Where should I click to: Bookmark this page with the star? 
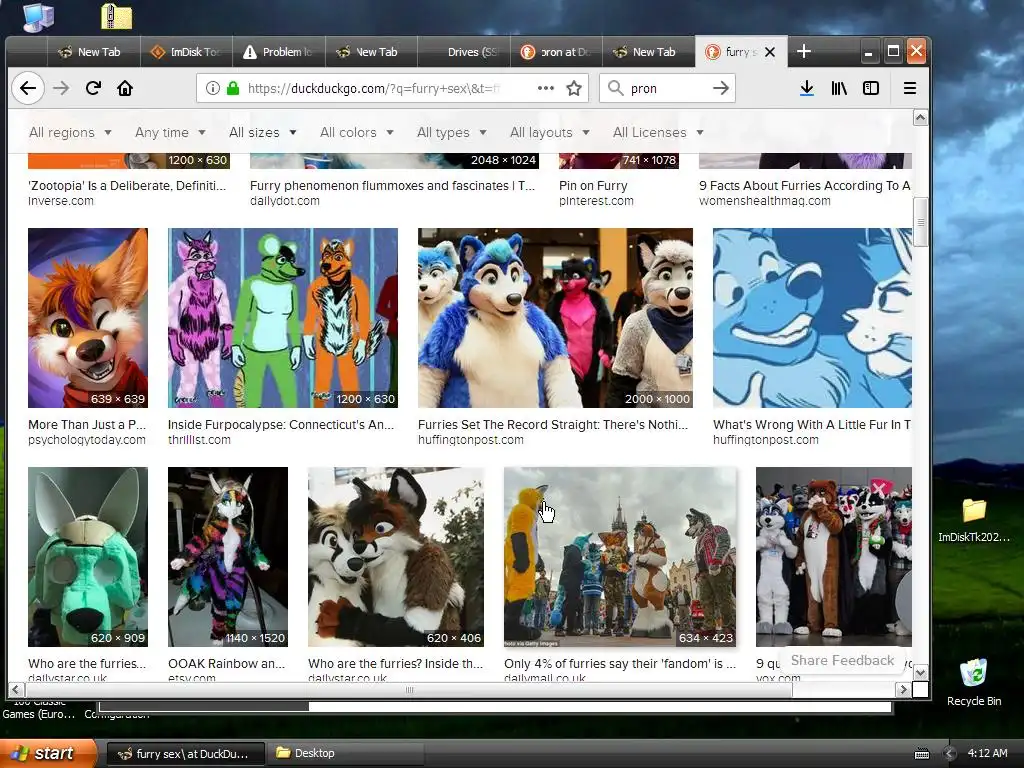(x=574, y=88)
